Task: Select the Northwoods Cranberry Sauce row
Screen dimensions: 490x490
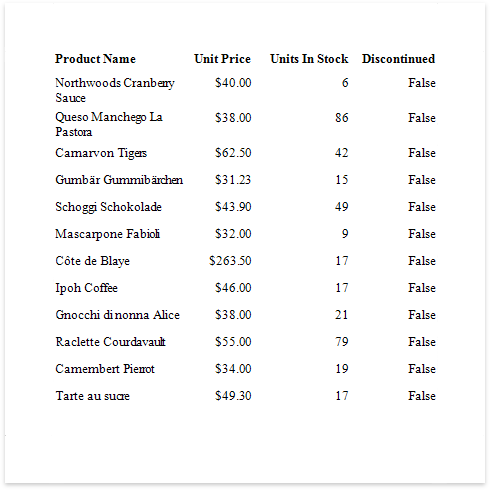Action: click(x=245, y=90)
